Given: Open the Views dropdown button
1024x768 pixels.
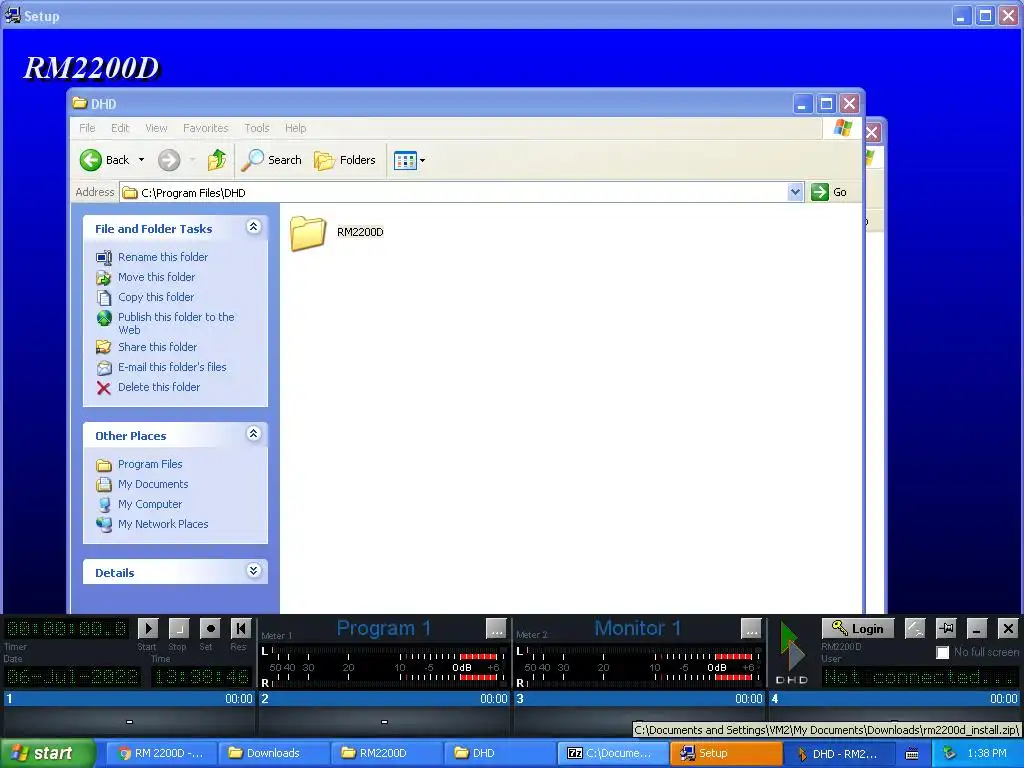Looking at the screenshot, I should (409, 160).
